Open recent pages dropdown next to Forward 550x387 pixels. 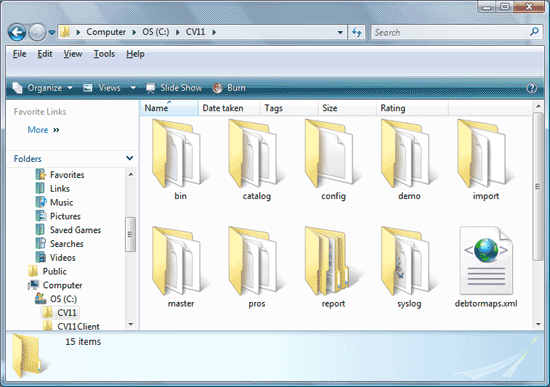click(52, 33)
